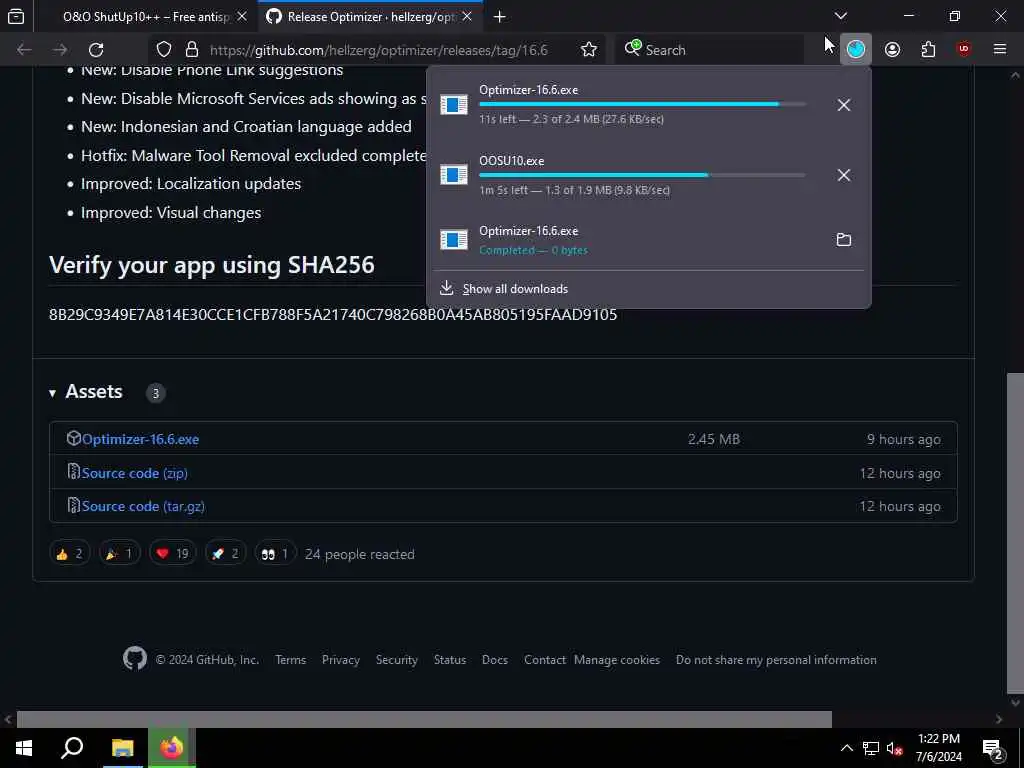Open the Windows Start menu
The image size is (1024, 768).
[24, 748]
